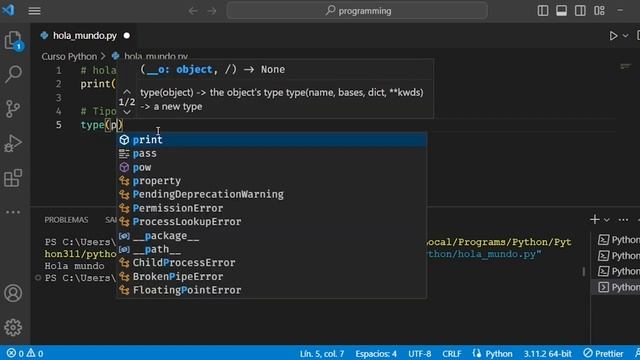The image size is (640, 360).
Task: Expand new terminal profile dropdown
Action: (x=607, y=220)
